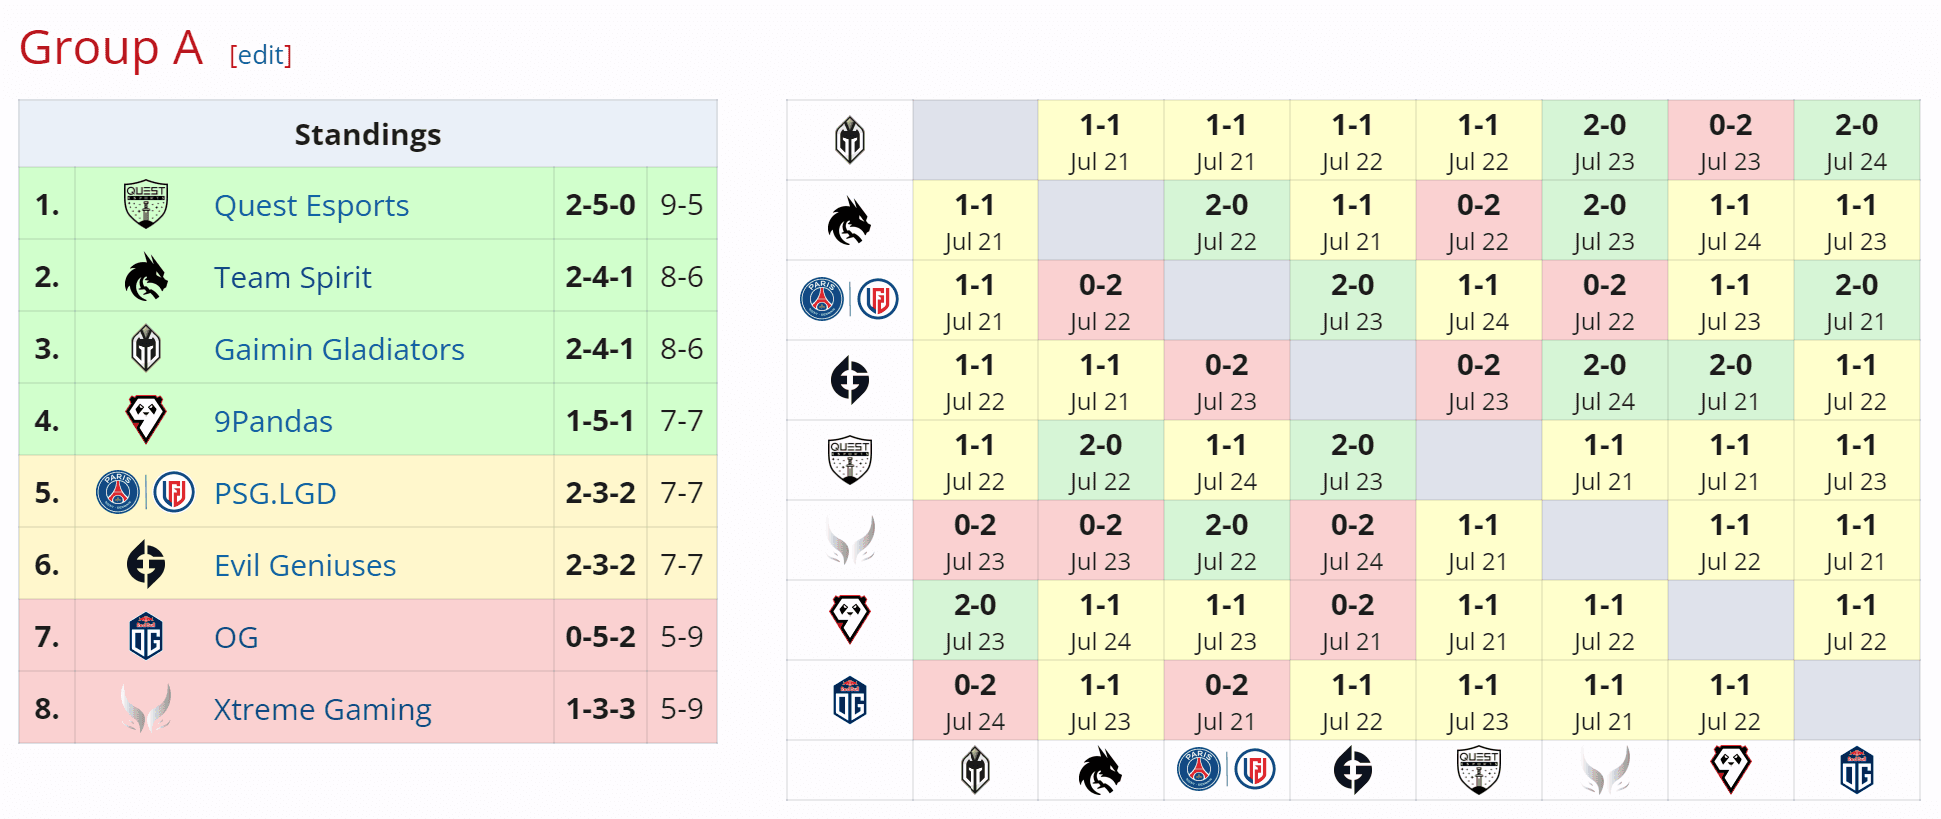Click the 9Pandas logo in standings
Viewport: 1941px width, 819px height.
tap(145, 421)
